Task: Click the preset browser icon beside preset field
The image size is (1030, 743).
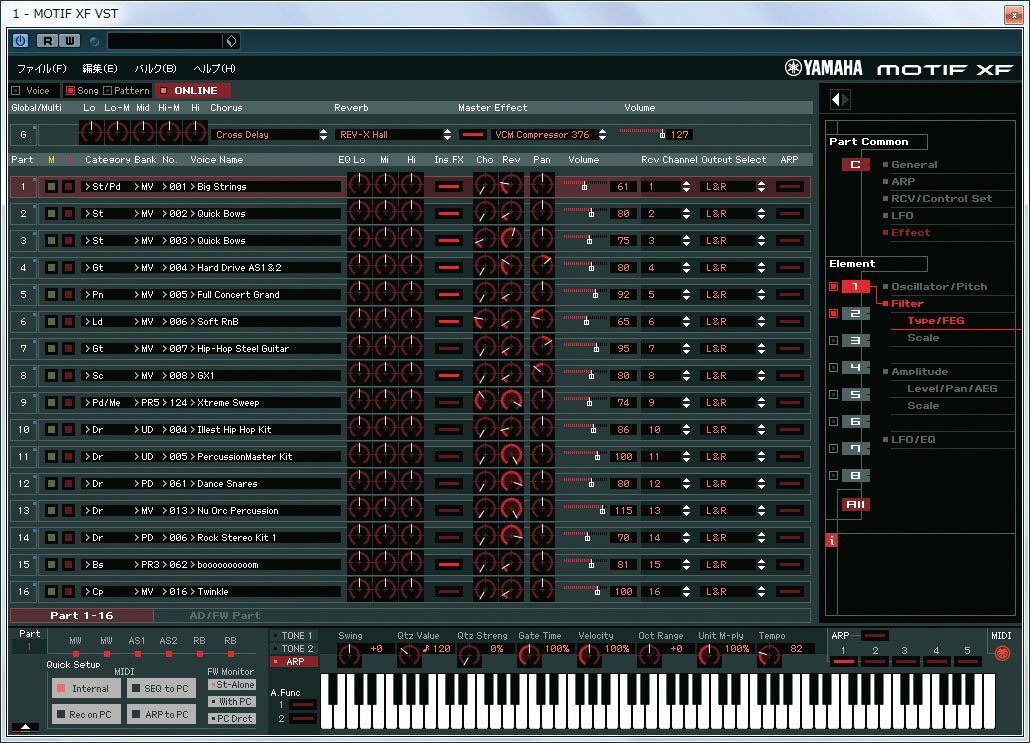Action: [x=231, y=41]
